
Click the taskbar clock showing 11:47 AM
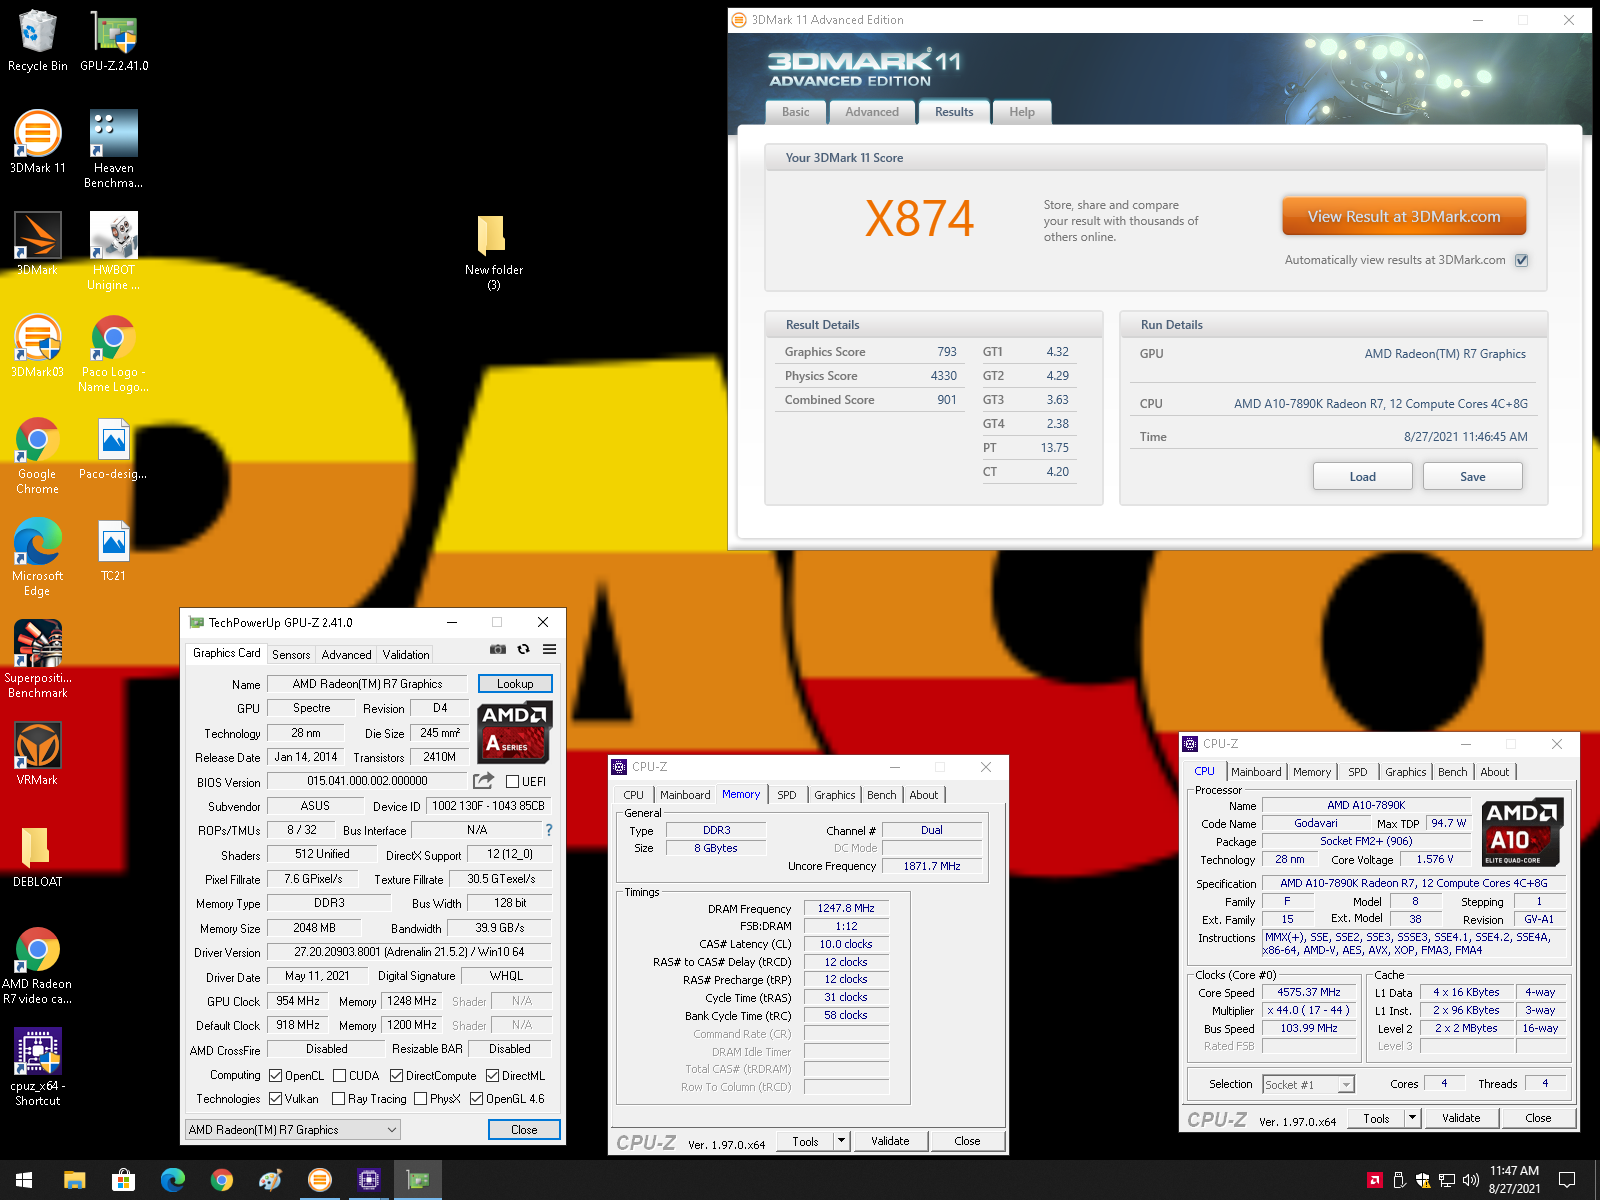pyautogui.click(x=1514, y=1180)
